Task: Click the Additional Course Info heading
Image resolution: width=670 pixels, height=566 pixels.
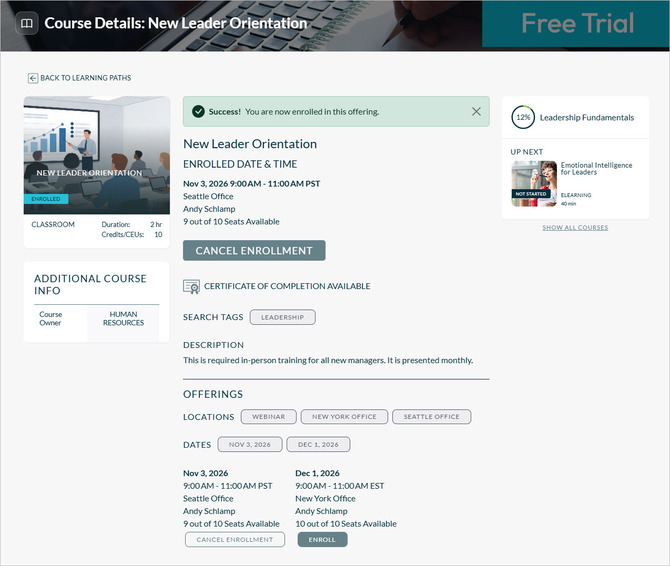Action: tap(90, 284)
